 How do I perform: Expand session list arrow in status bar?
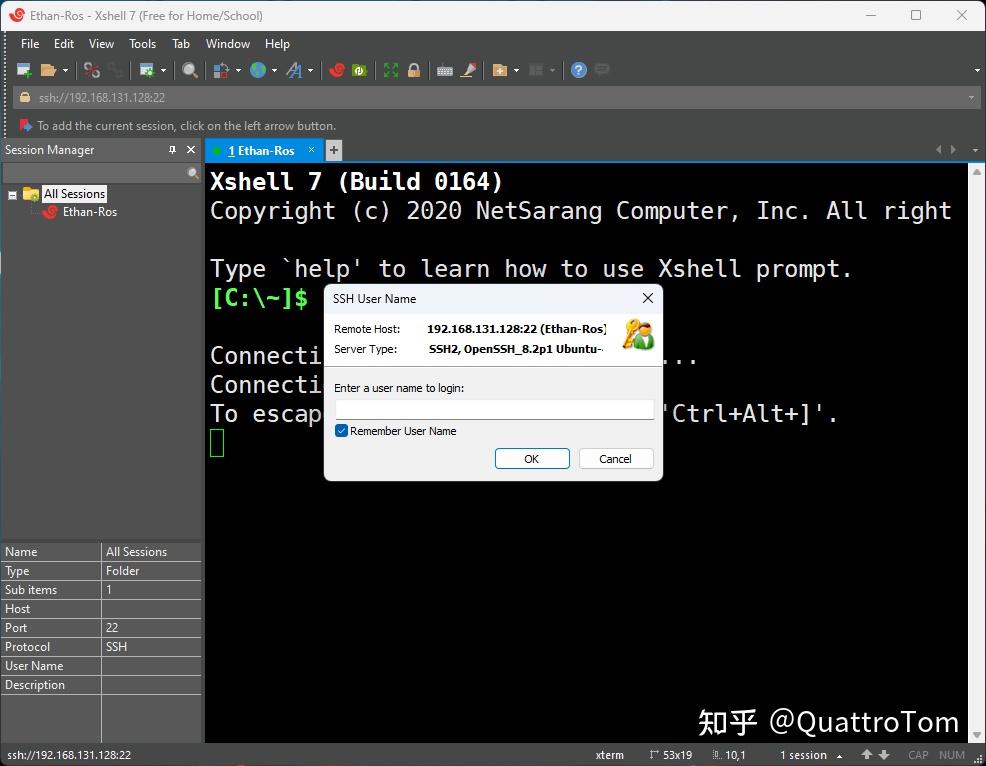[x=839, y=755]
